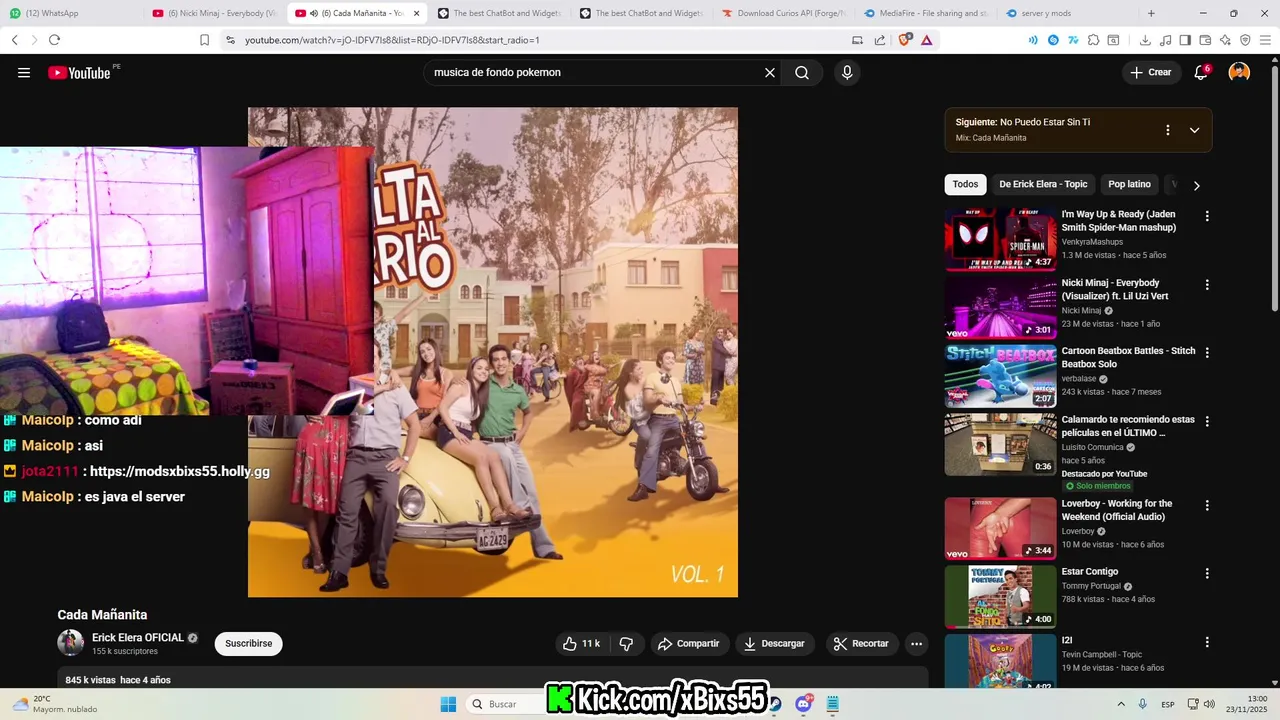Viewport: 1280px width, 720px height.
Task: Open options for Estar Contigo video
Action: tap(1207, 574)
